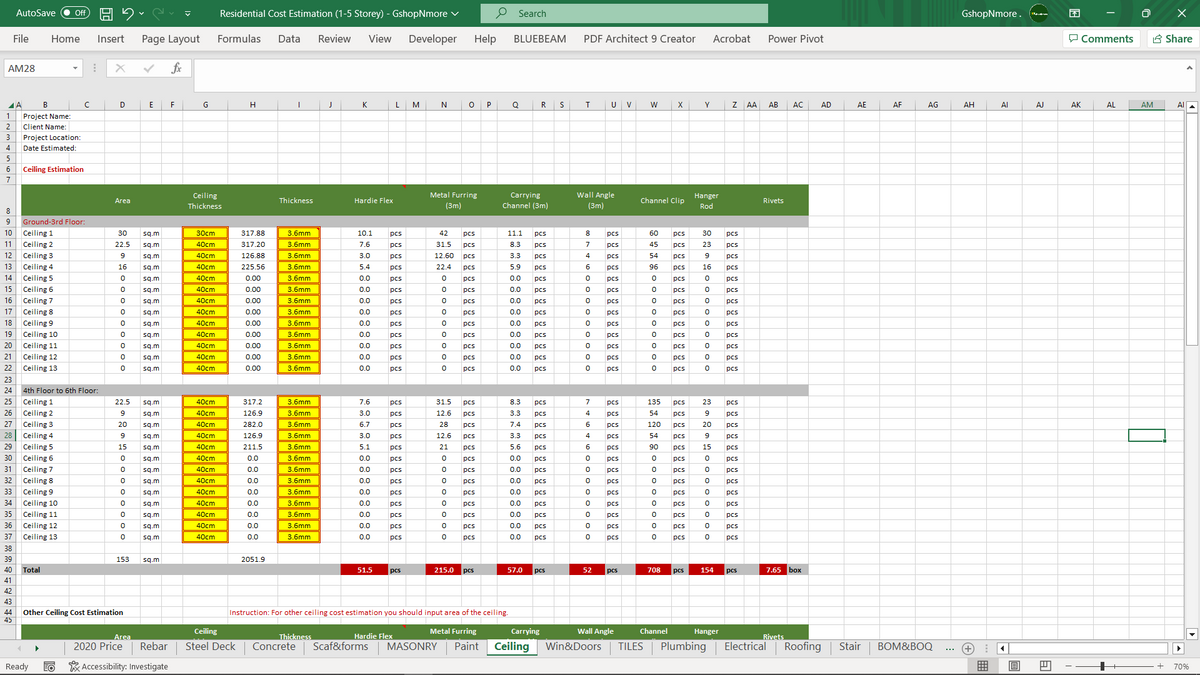This screenshot has height=675, width=1200.
Task: Switch to the Scaf&forms sheet tab
Action: pyautogui.click(x=341, y=646)
